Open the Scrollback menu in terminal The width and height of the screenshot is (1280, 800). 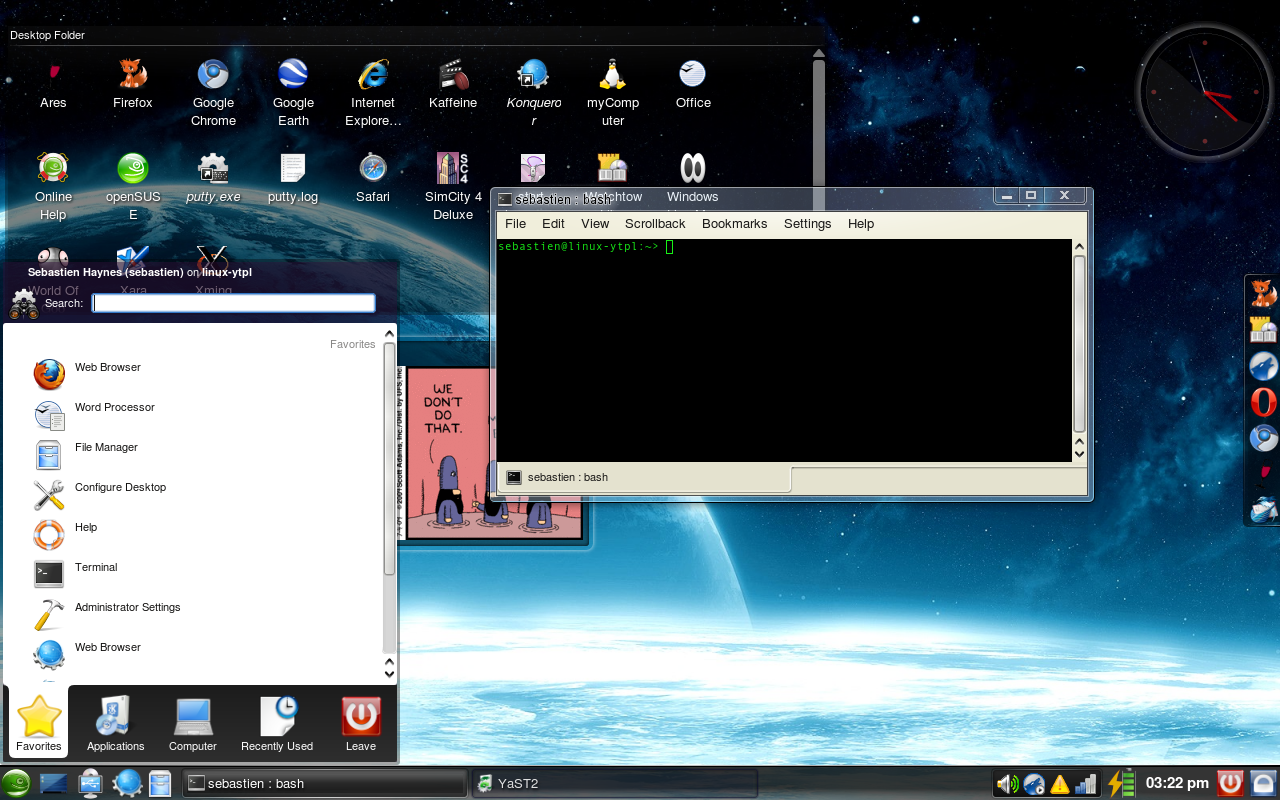point(655,224)
